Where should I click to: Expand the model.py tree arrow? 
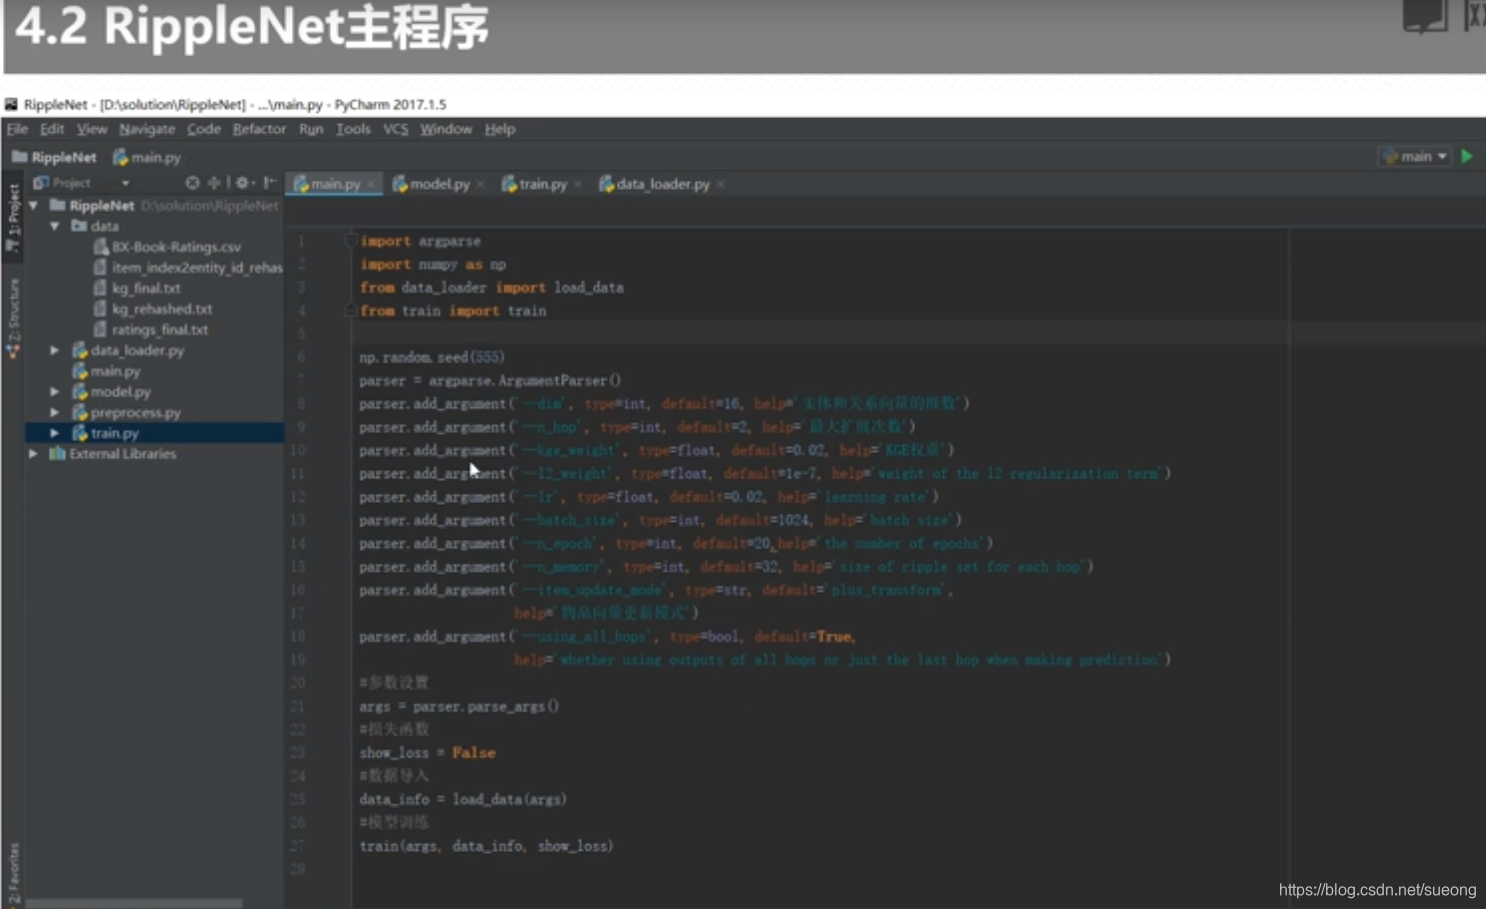(55, 392)
